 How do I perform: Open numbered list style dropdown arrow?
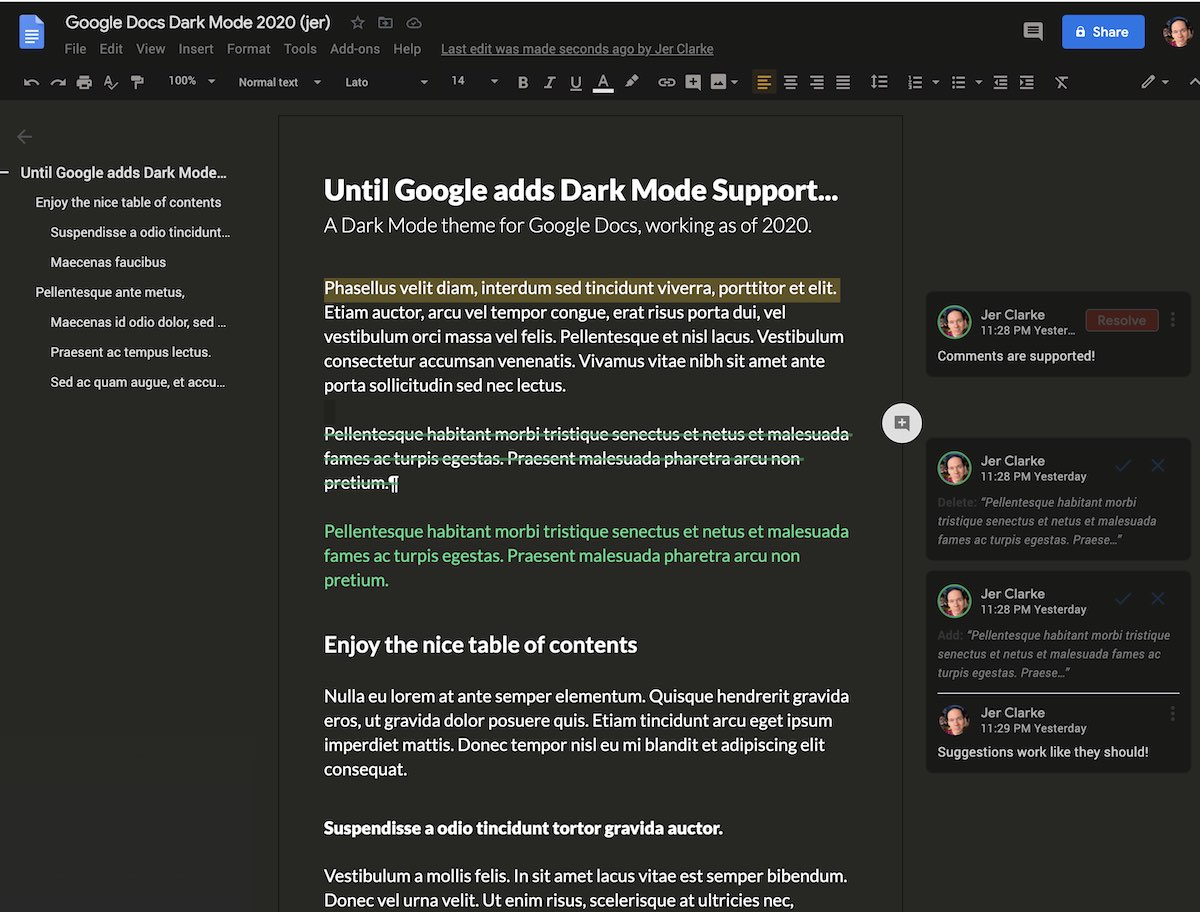(x=935, y=82)
